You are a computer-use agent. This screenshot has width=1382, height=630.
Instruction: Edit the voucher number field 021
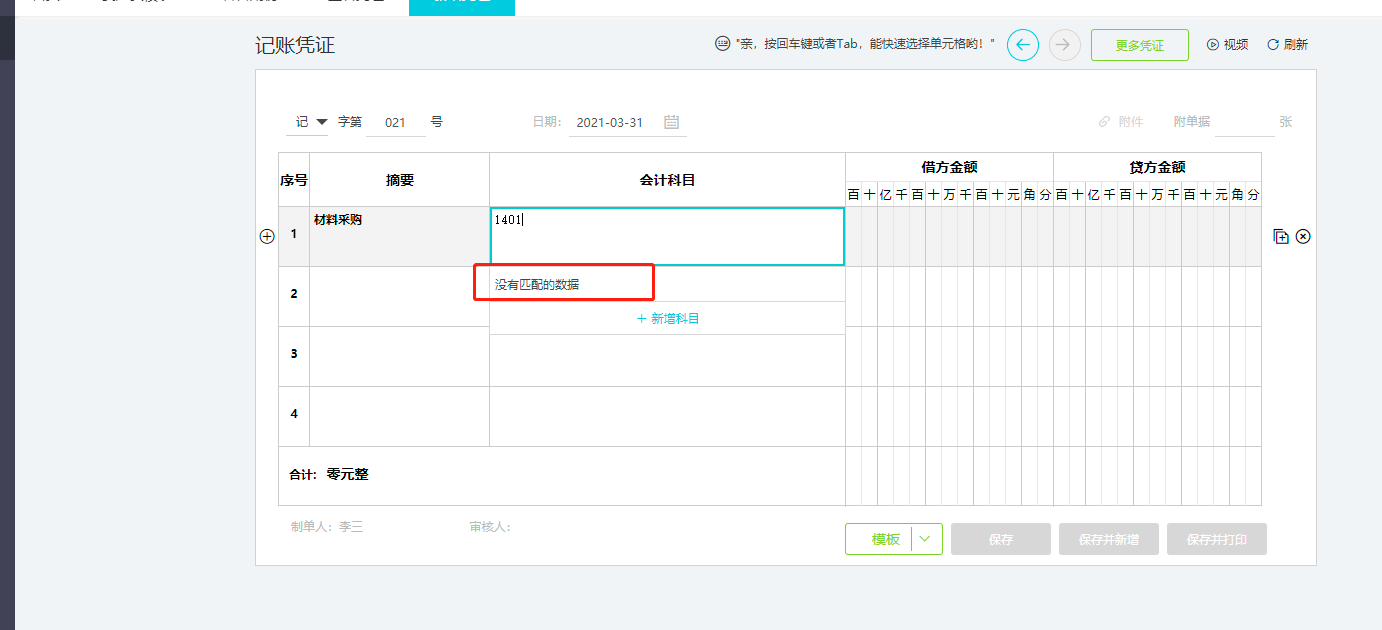[x=395, y=122]
